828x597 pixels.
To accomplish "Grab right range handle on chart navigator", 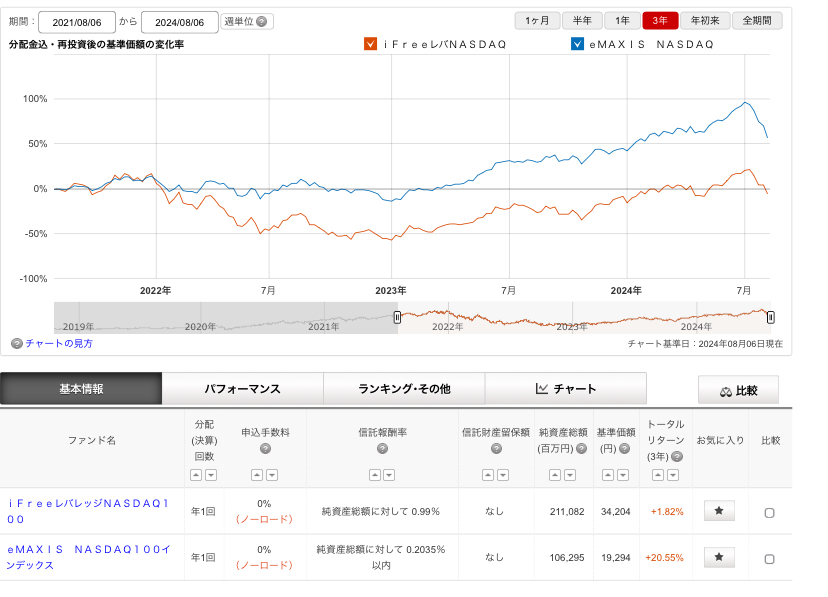I will click(x=770, y=317).
